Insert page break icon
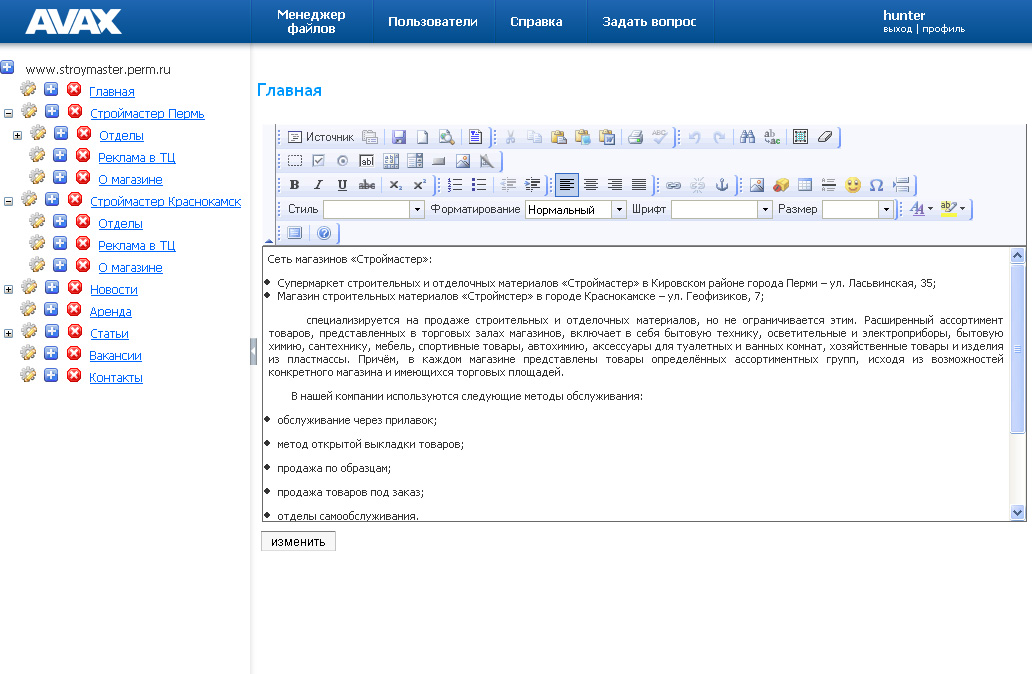The image size is (1032, 674). [901, 185]
